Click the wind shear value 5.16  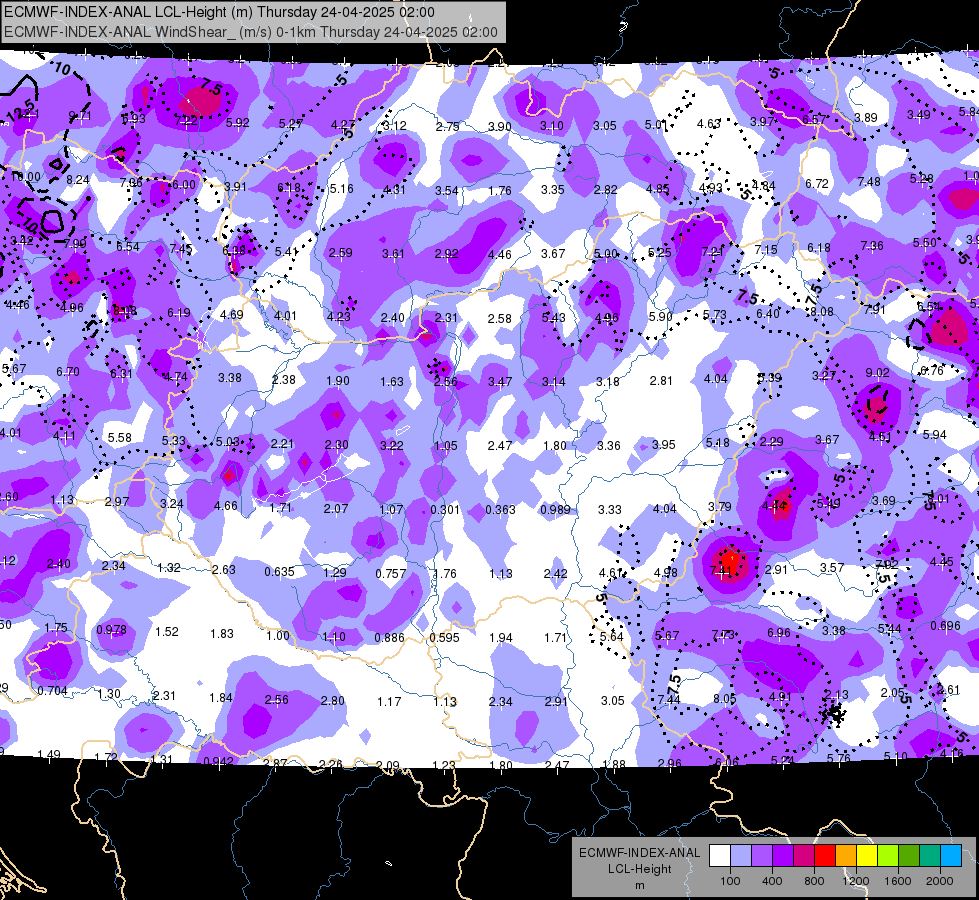342,189
